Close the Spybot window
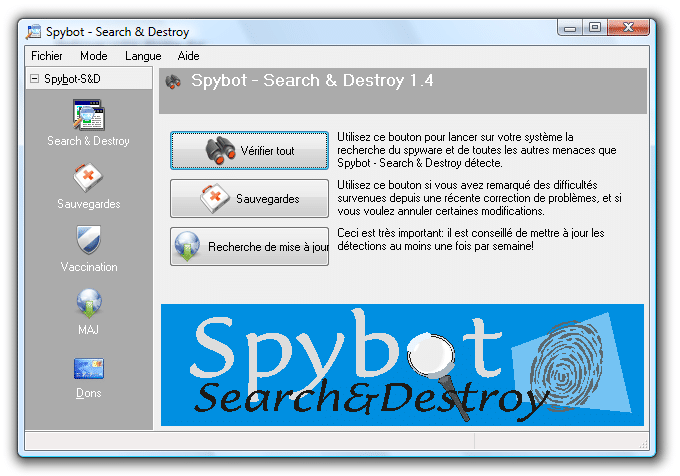 point(628,28)
